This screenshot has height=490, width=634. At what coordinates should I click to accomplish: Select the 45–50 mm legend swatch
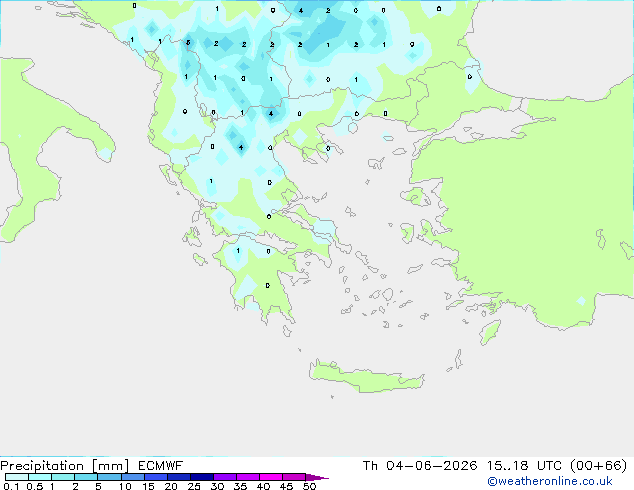(x=294, y=477)
